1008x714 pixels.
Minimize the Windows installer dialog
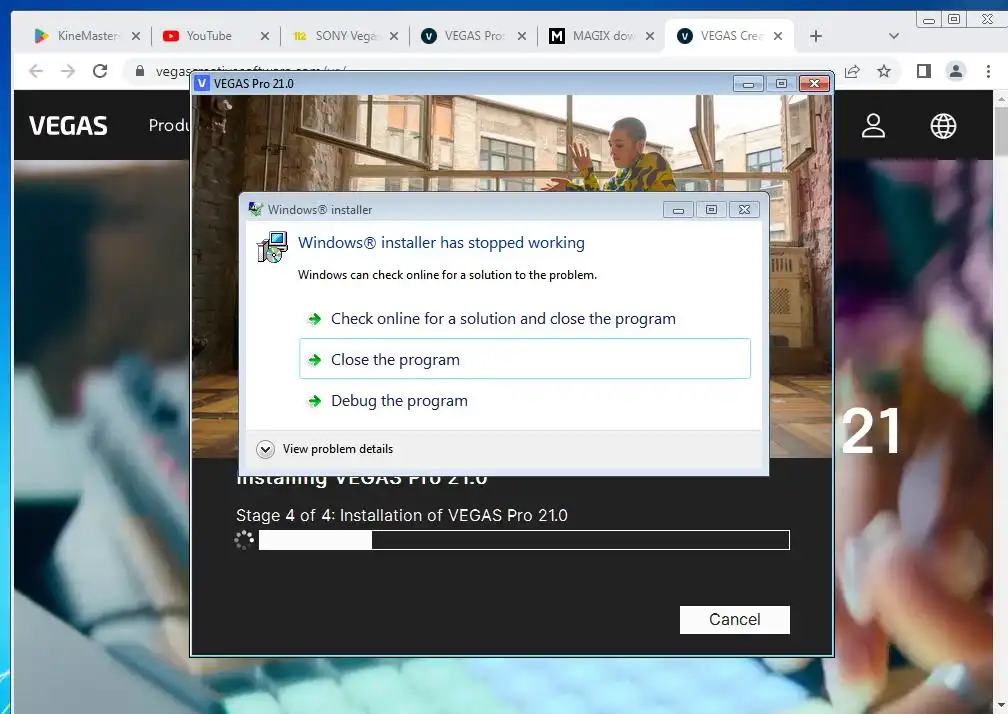[678, 210]
